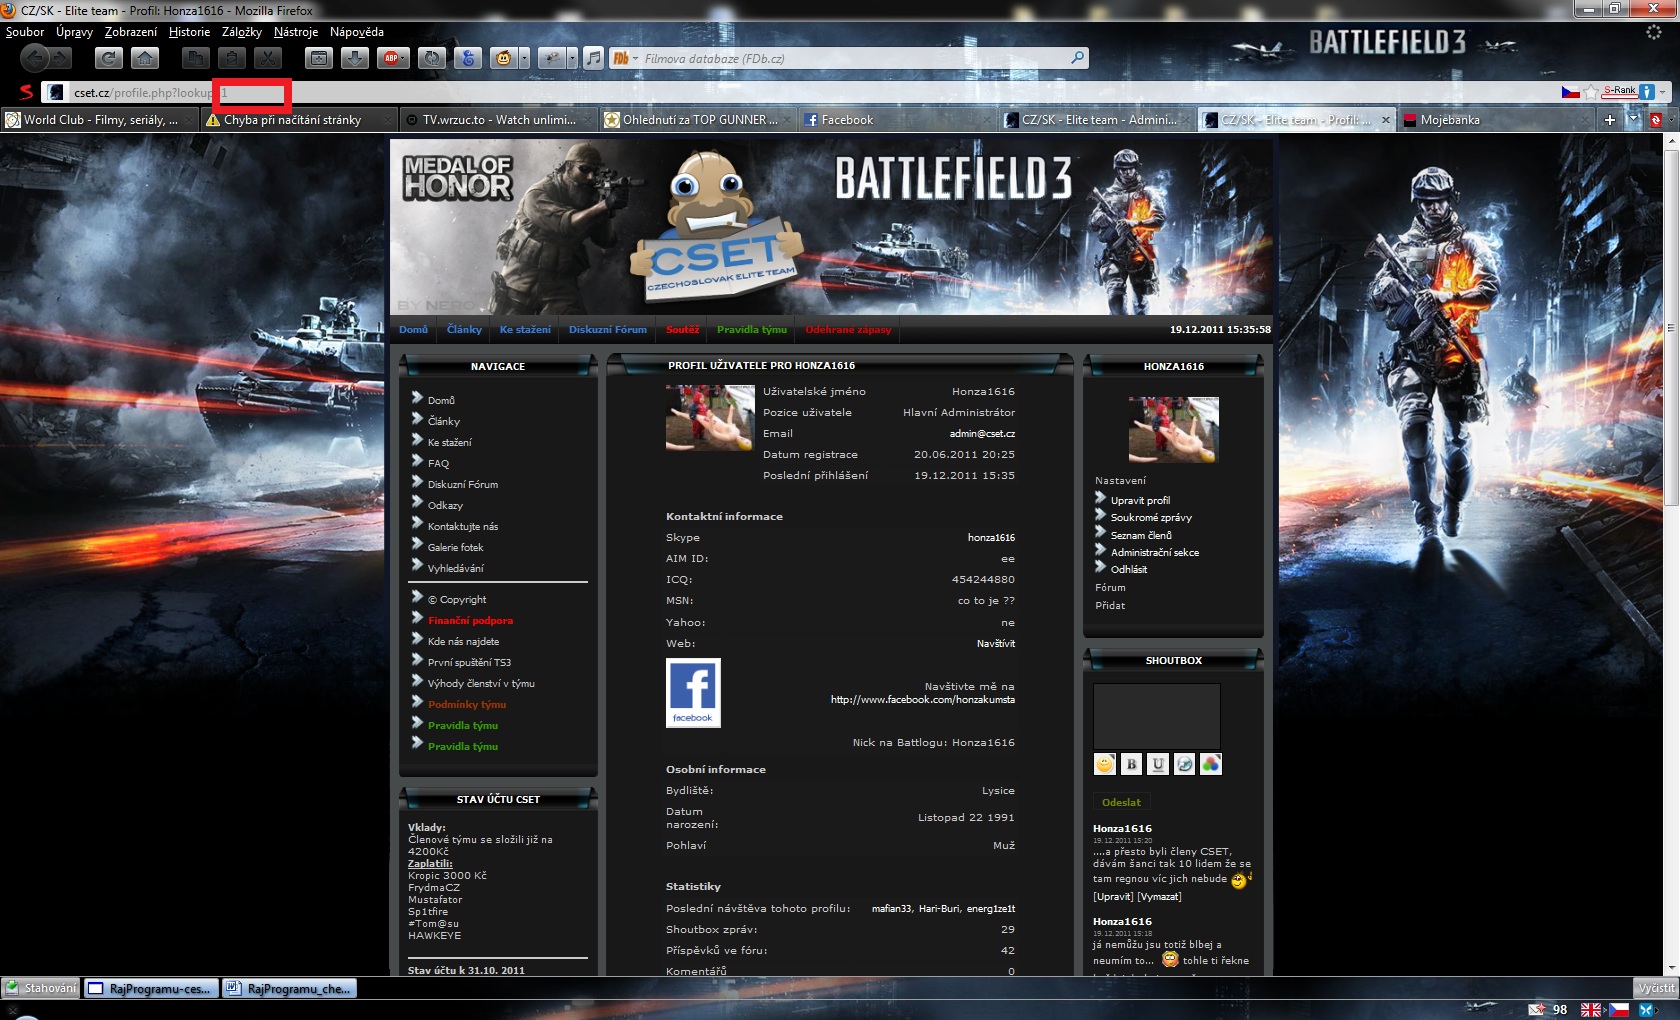Click the big Facebook logo in the profile
Viewport: 1680px width, 1020px height.
coord(693,692)
